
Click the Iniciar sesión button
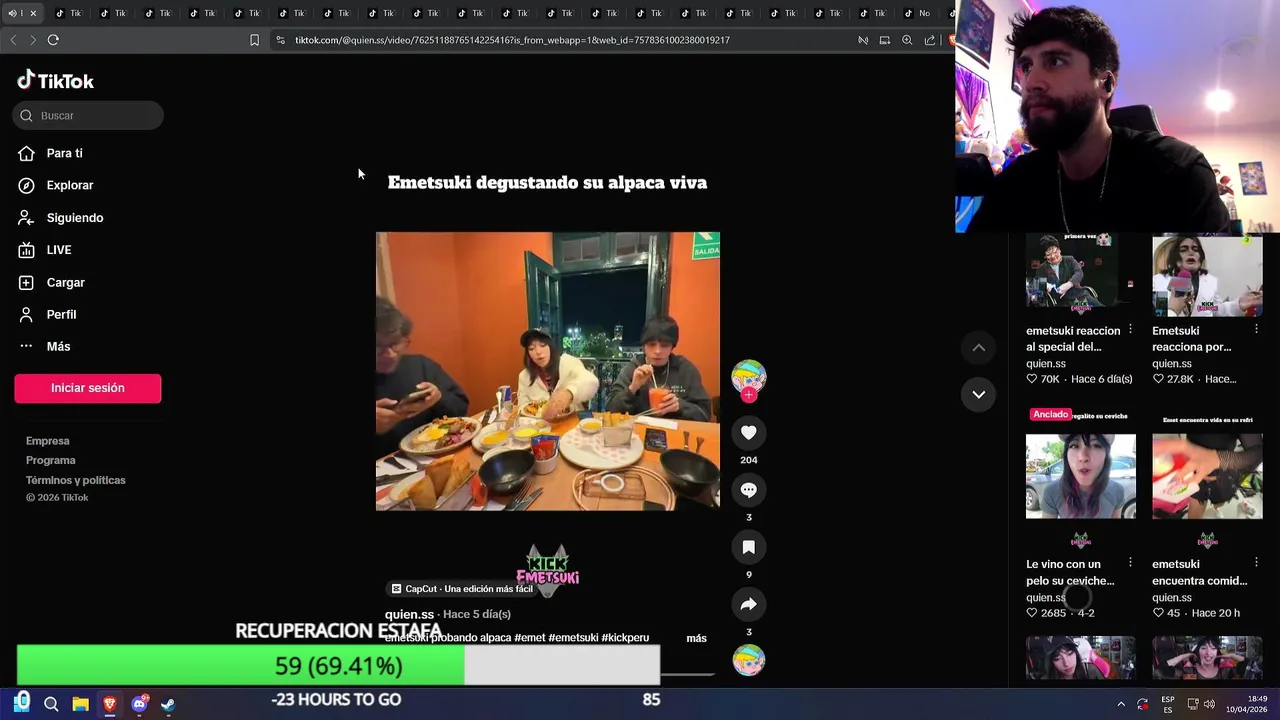pyautogui.click(x=88, y=388)
